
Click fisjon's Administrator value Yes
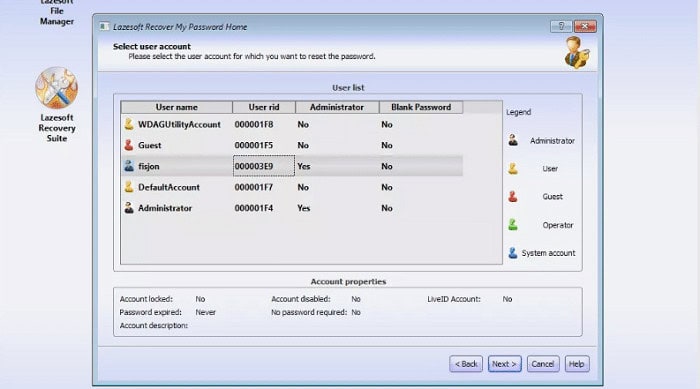pos(304,166)
